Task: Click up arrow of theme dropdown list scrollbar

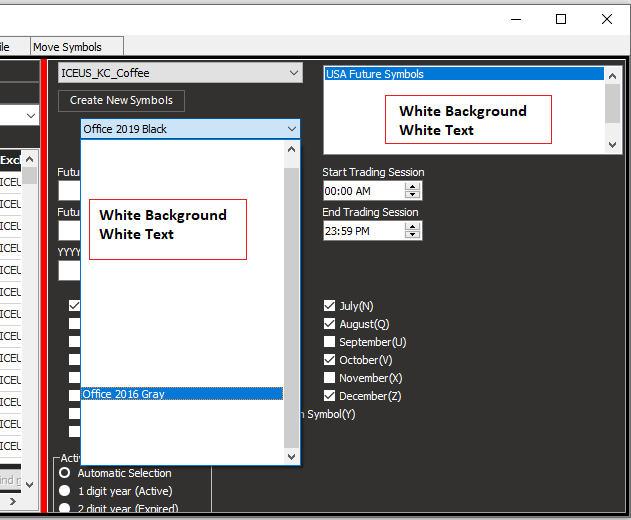Action: (292, 149)
